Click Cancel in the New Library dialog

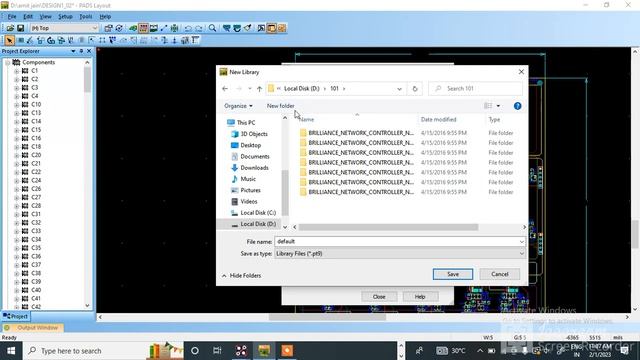tap(500, 274)
